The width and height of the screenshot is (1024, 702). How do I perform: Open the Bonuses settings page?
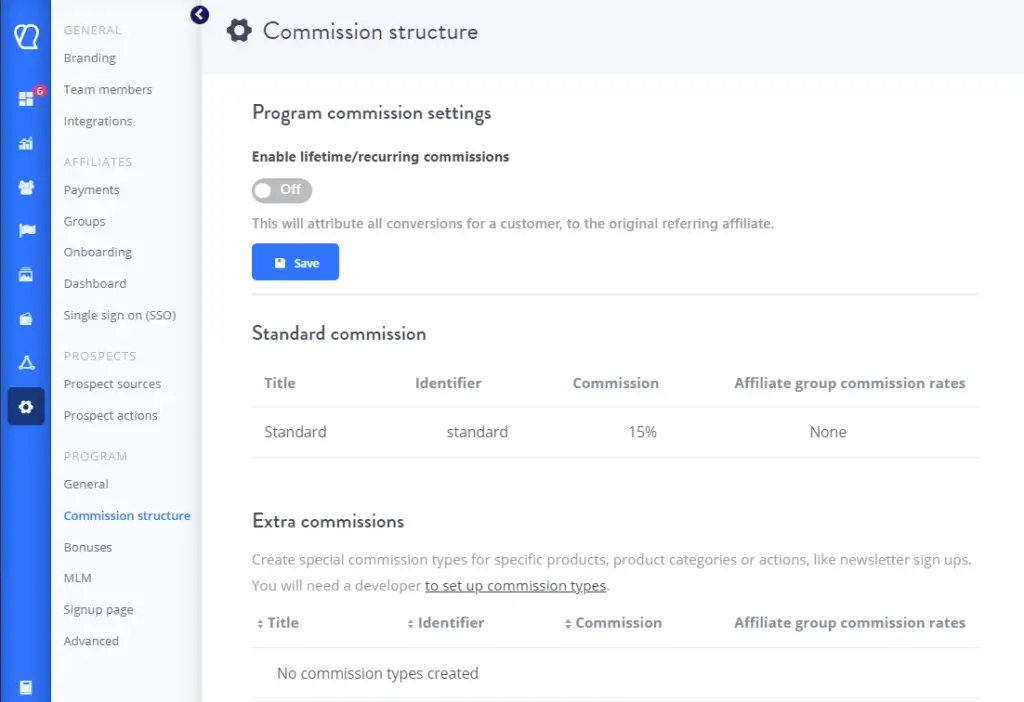[x=87, y=547]
